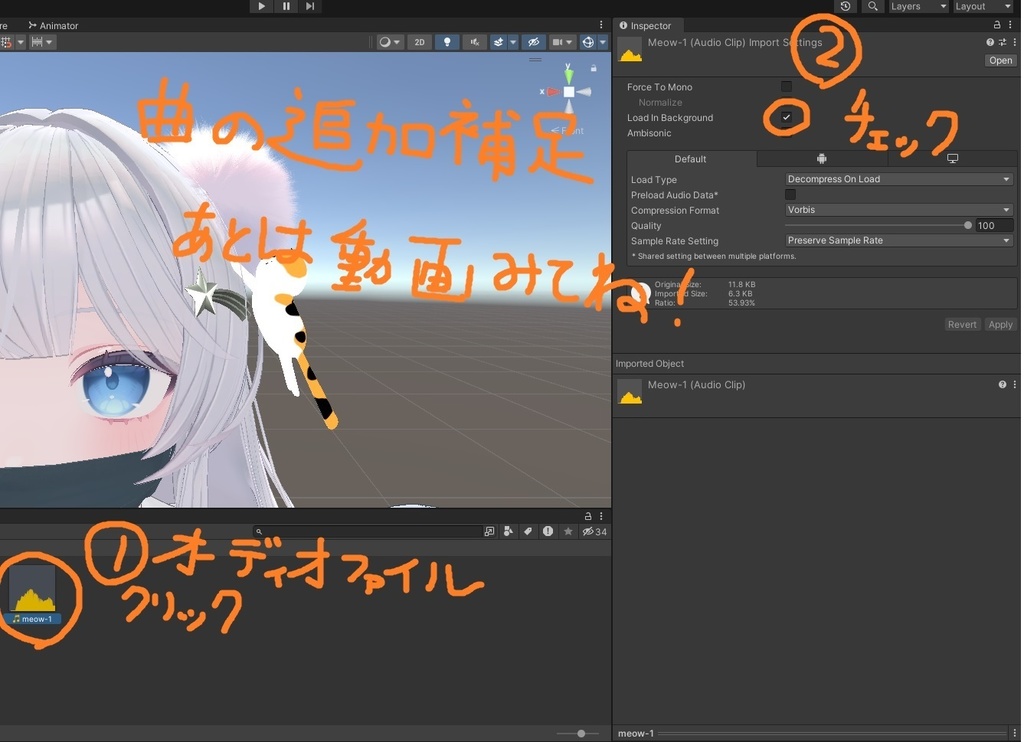
Task: Click the Play button to enter Play mode
Action: (260, 6)
